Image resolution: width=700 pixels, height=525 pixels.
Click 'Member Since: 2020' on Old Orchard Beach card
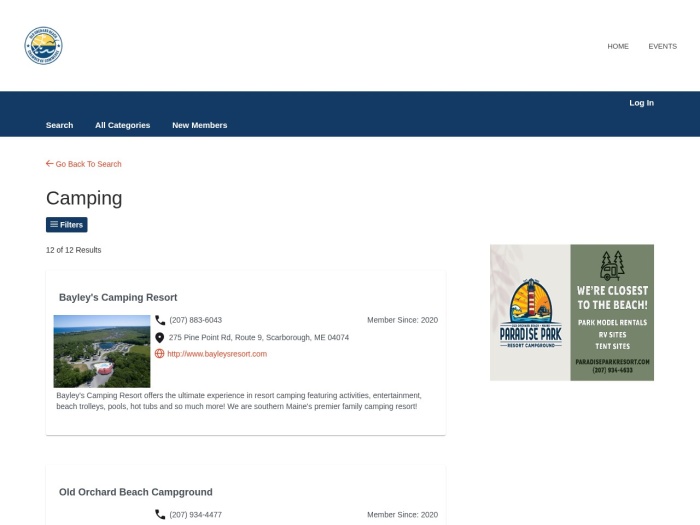click(402, 515)
